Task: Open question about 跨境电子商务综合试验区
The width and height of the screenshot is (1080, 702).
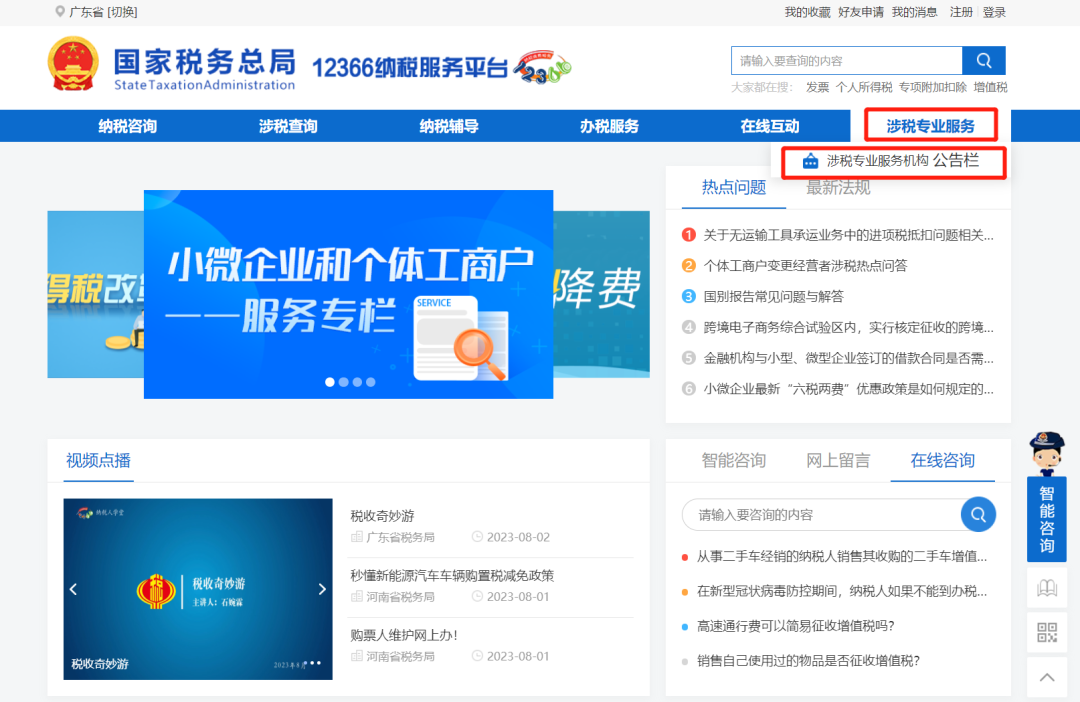Action: pyautogui.click(x=849, y=327)
